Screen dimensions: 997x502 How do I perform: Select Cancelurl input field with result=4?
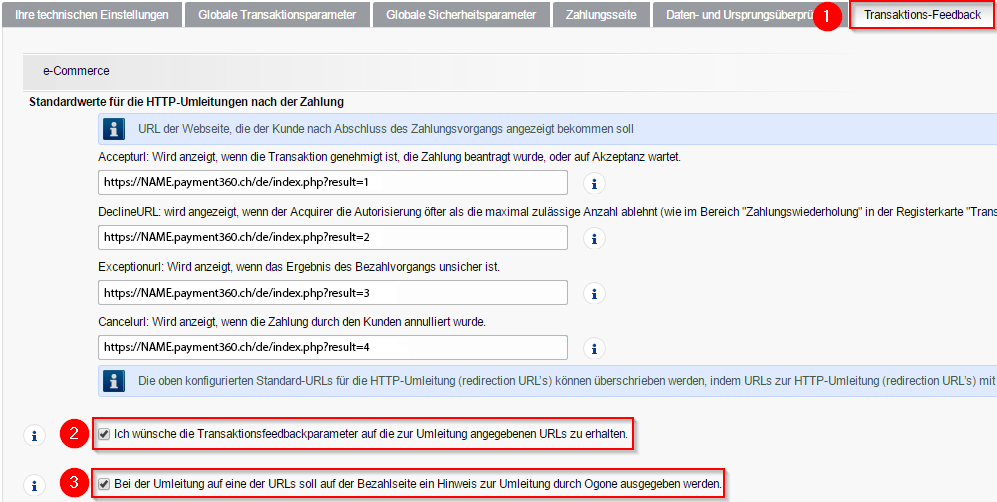pyautogui.click(x=332, y=347)
